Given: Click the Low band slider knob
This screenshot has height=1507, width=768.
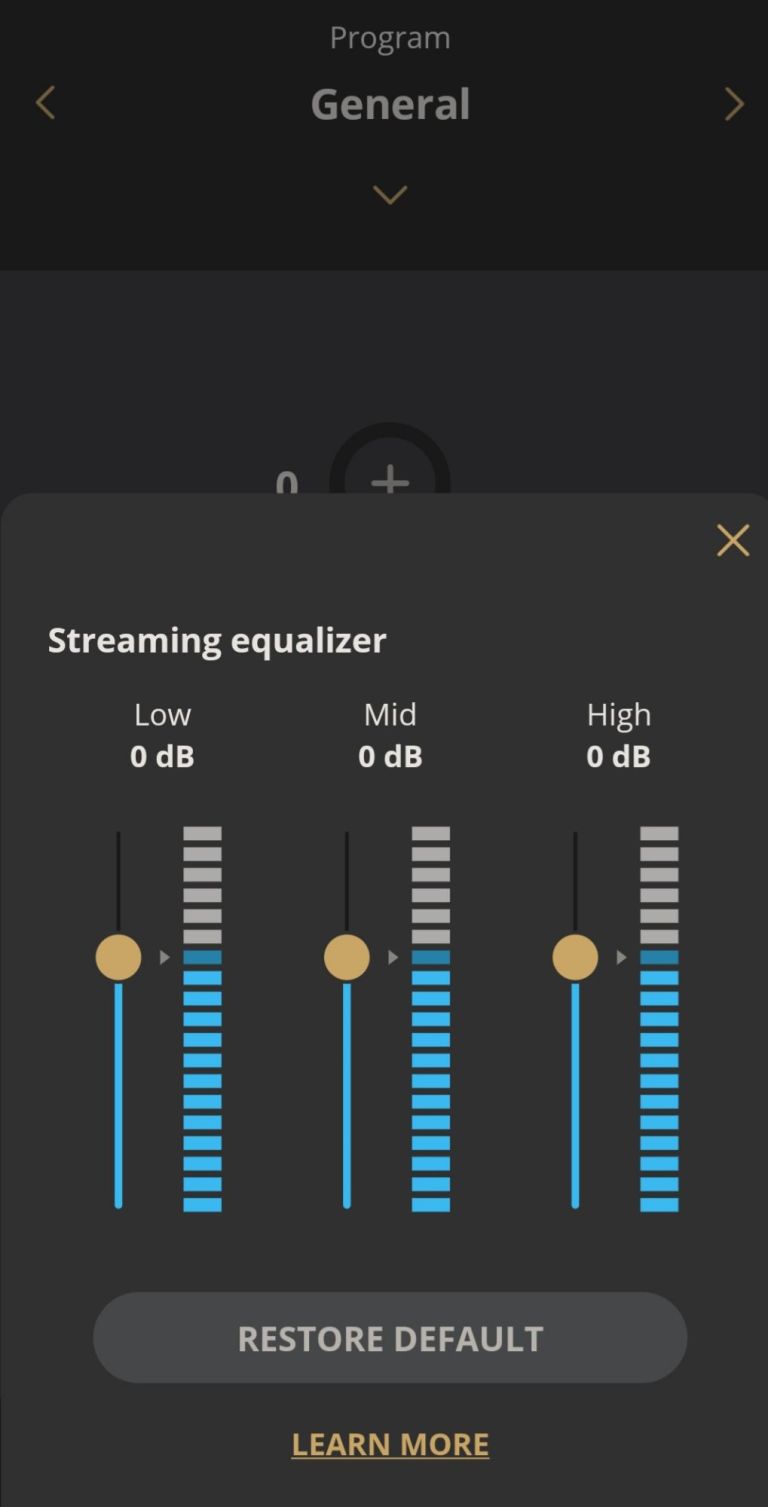Looking at the screenshot, I should 118,957.
